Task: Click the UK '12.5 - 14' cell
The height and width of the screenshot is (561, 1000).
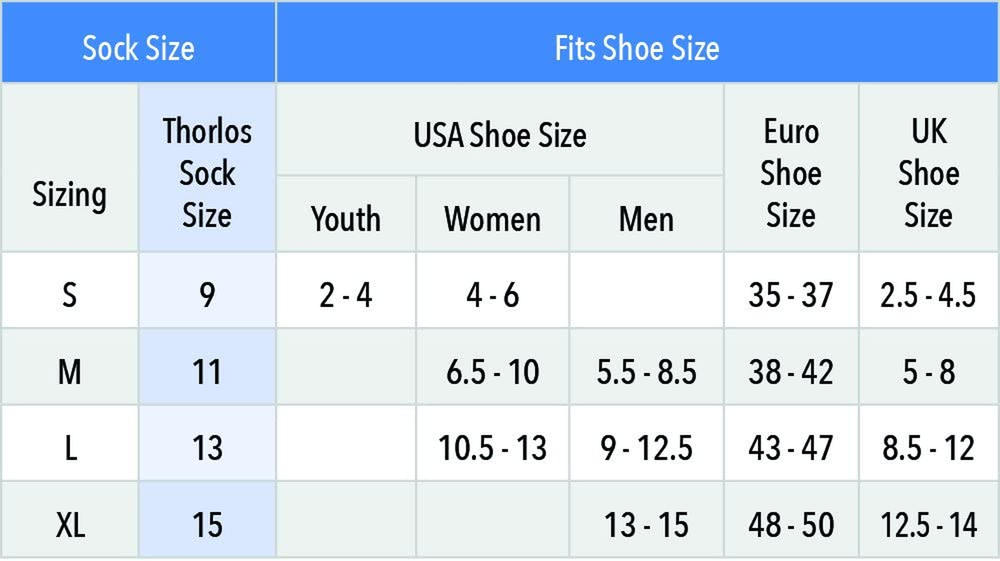Action: point(928,524)
